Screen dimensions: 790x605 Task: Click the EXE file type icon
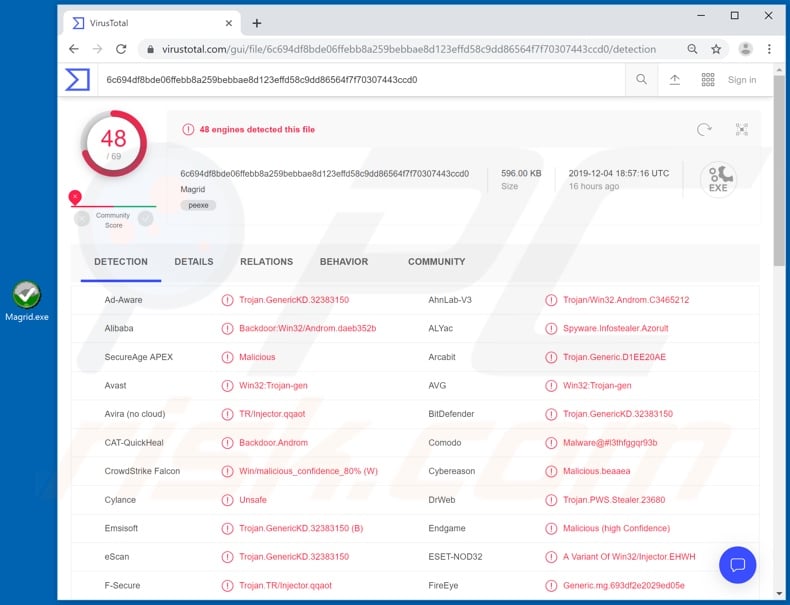tap(718, 179)
